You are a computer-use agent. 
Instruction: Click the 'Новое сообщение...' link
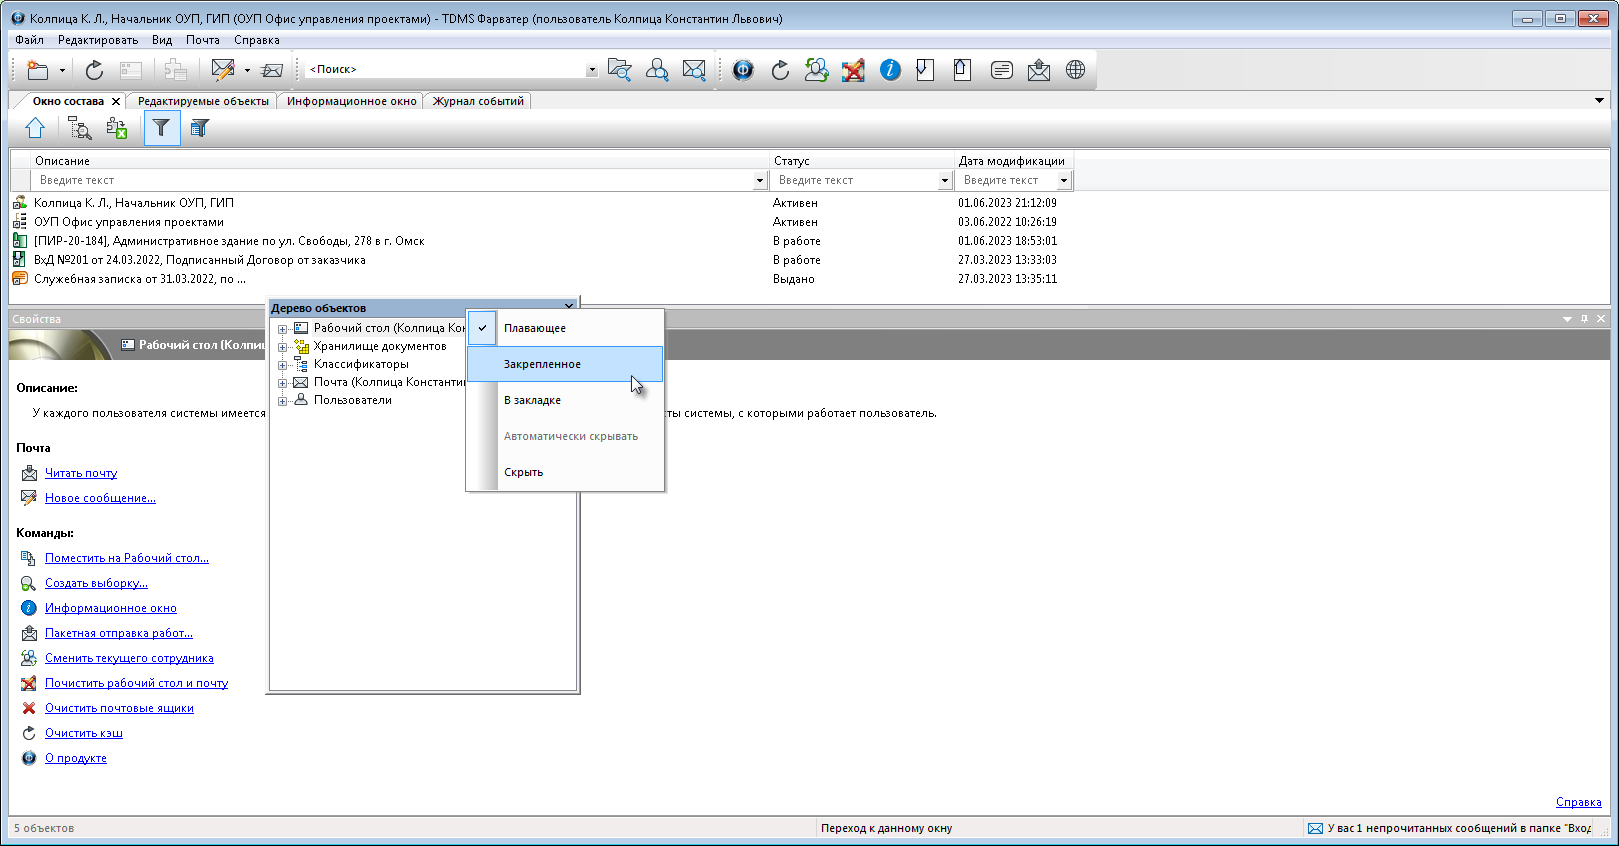click(100, 498)
